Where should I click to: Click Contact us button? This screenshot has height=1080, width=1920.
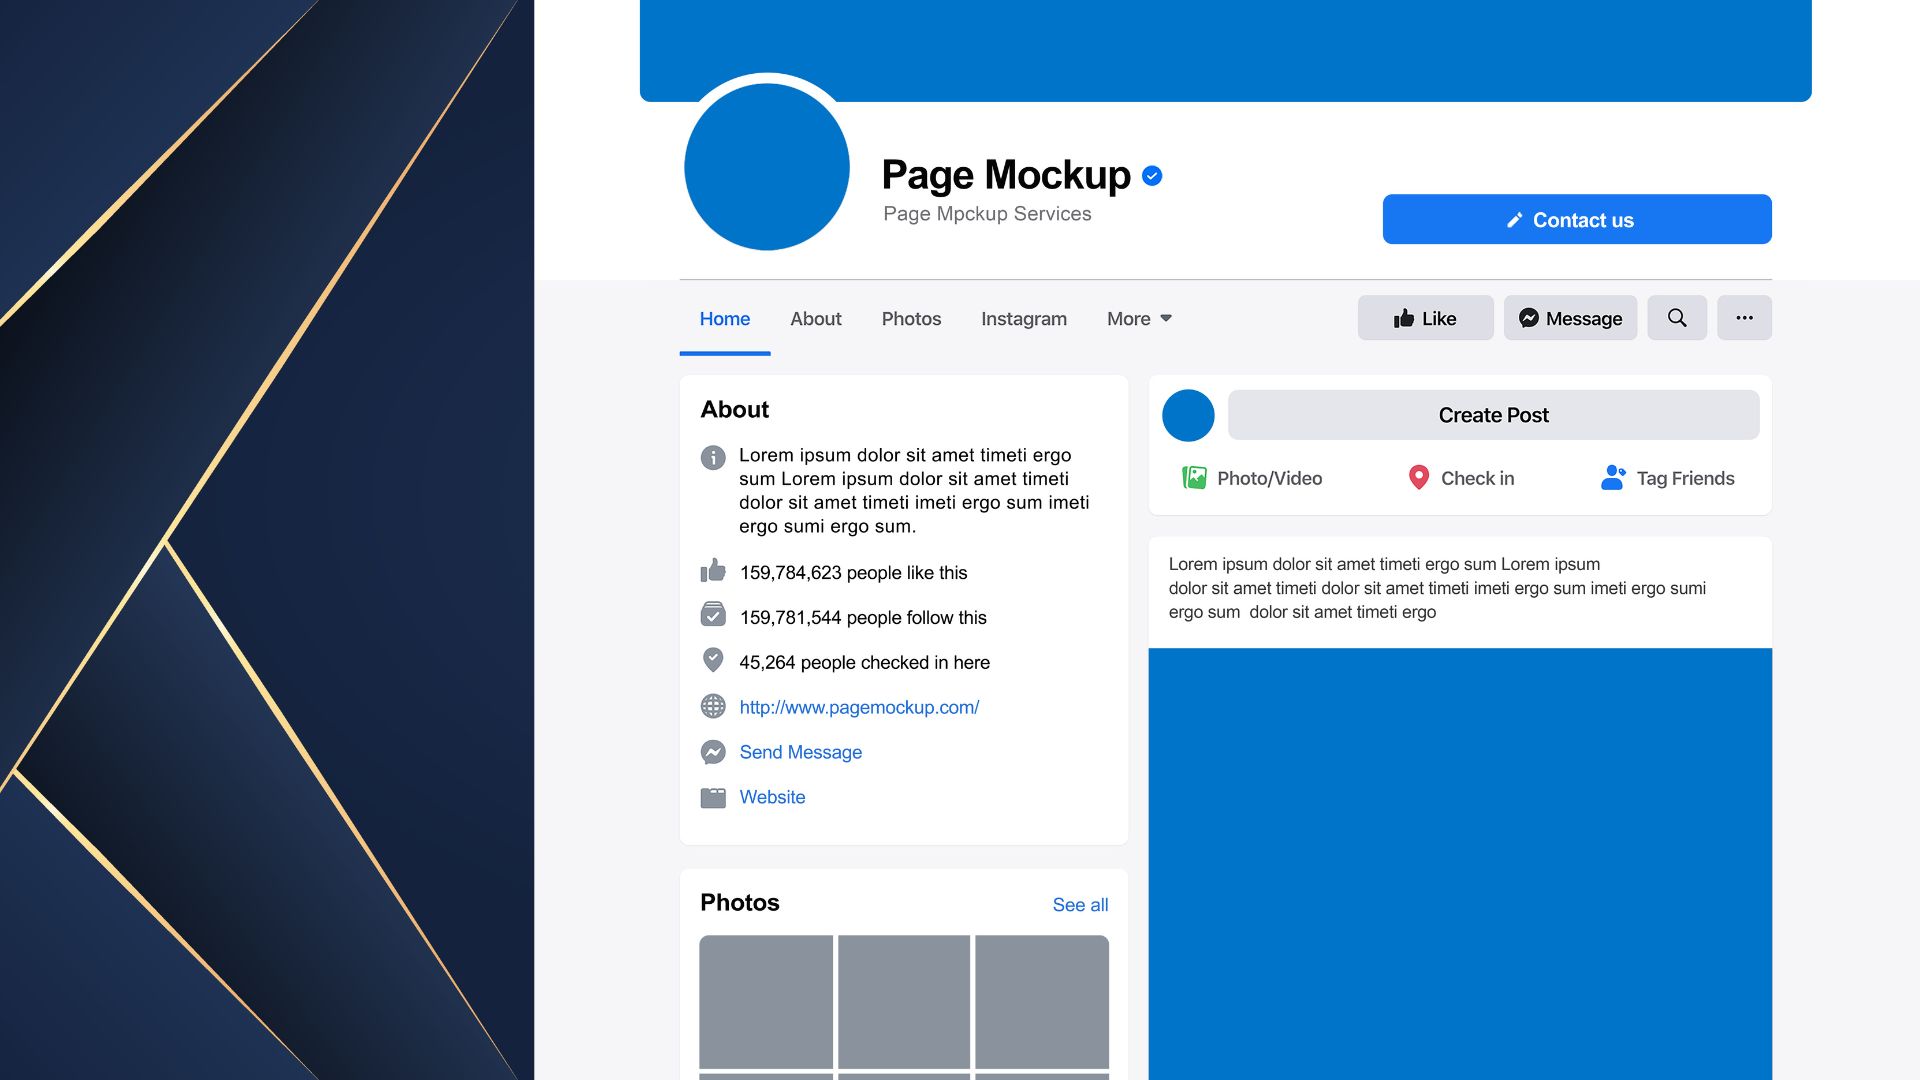(x=1577, y=219)
